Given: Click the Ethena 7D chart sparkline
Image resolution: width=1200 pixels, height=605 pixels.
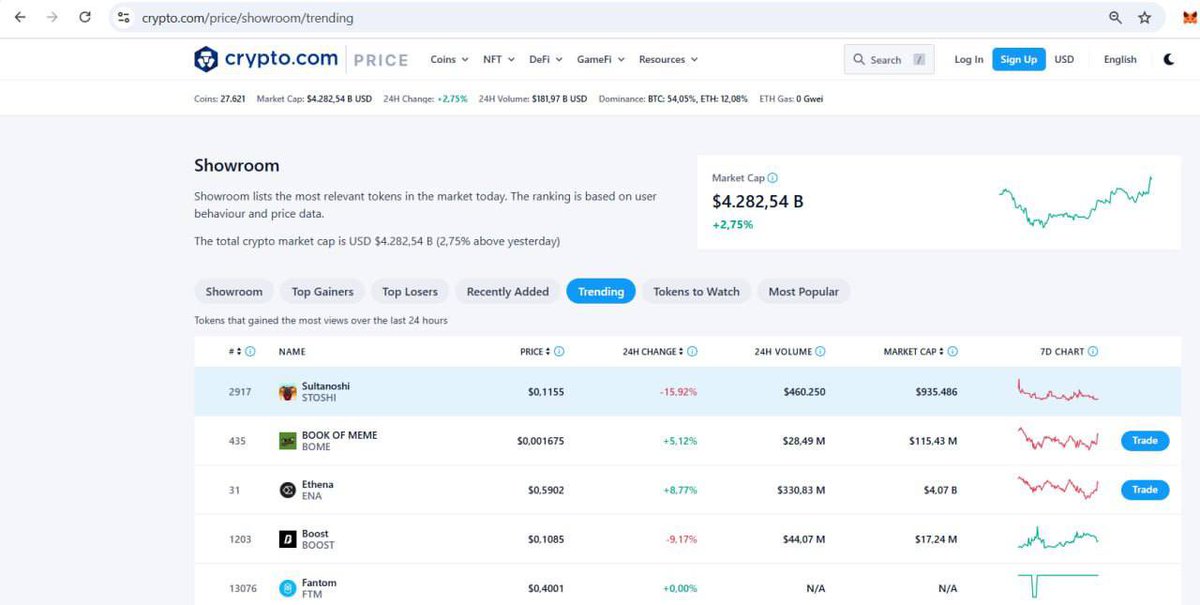Looking at the screenshot, I should pyautogui.click(x=1058, y=488).
